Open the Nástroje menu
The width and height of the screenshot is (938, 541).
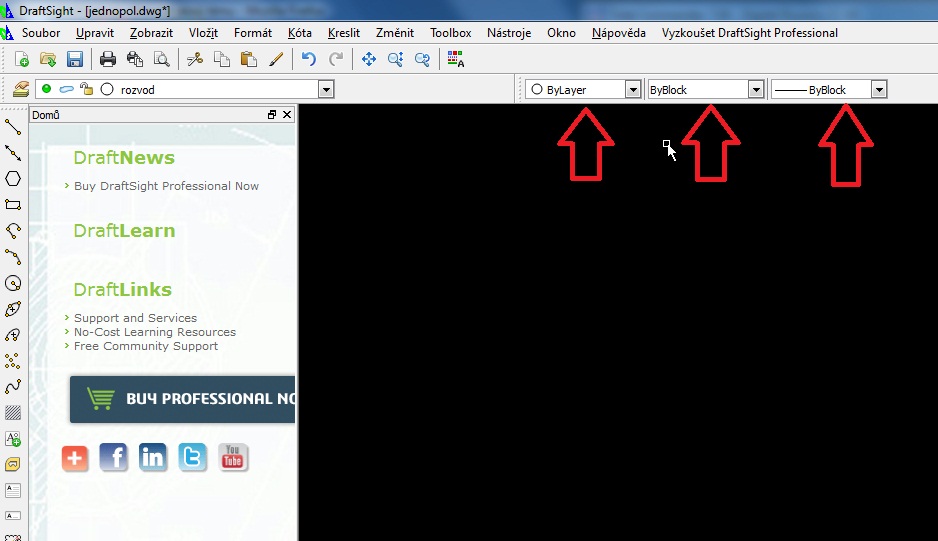pos(508,33)
